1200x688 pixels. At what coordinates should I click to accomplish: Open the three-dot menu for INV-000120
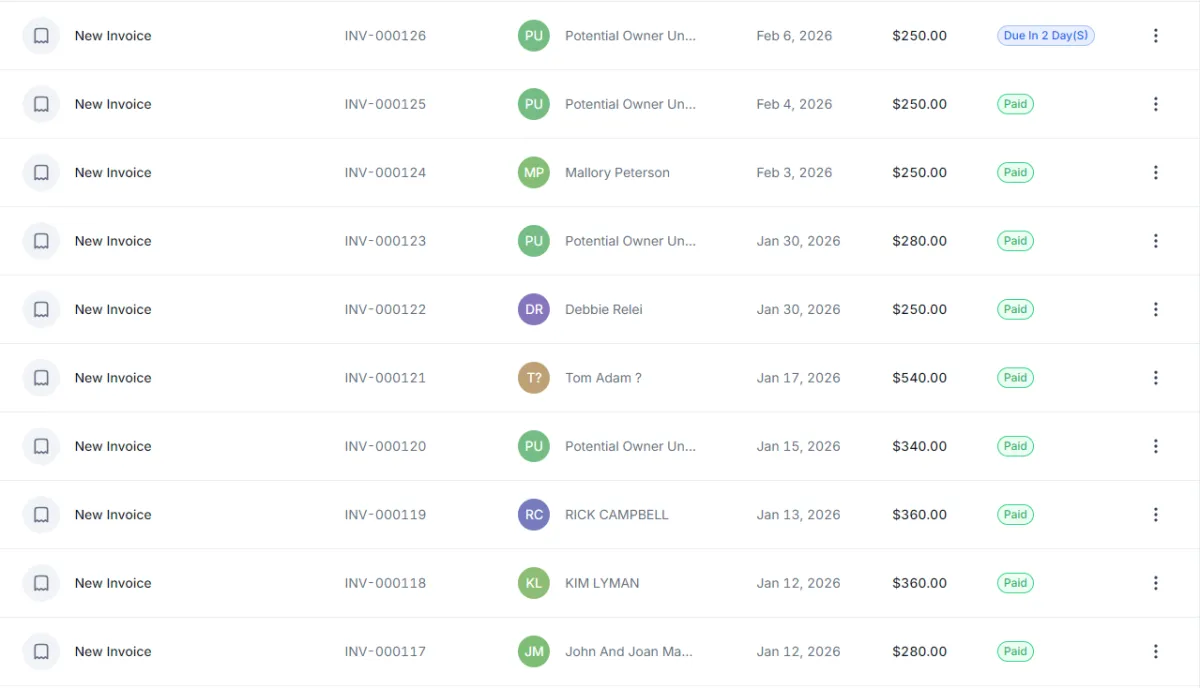[1156, 446]
